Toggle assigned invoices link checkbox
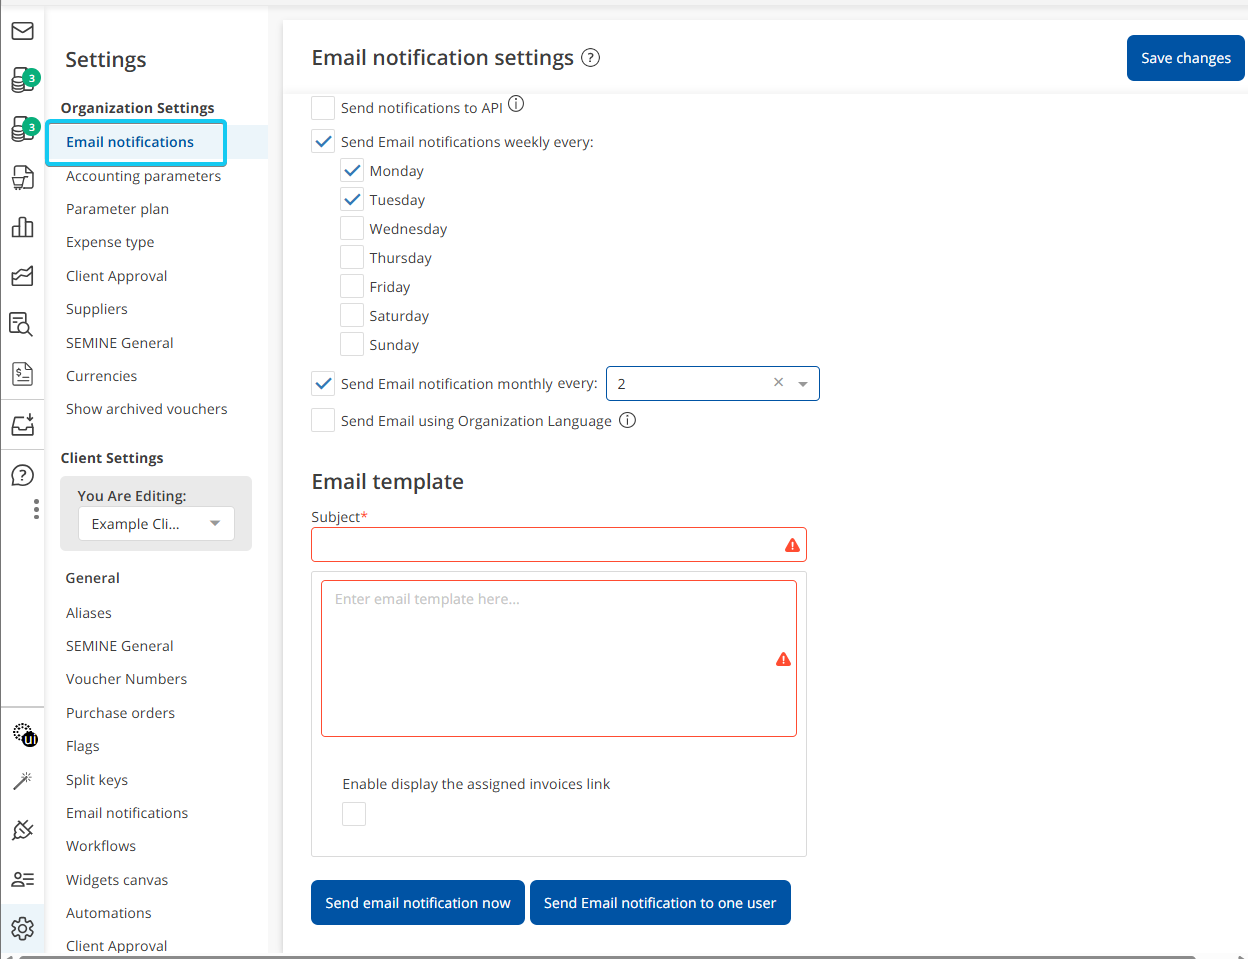The image size is (1248, 959). 354,814
